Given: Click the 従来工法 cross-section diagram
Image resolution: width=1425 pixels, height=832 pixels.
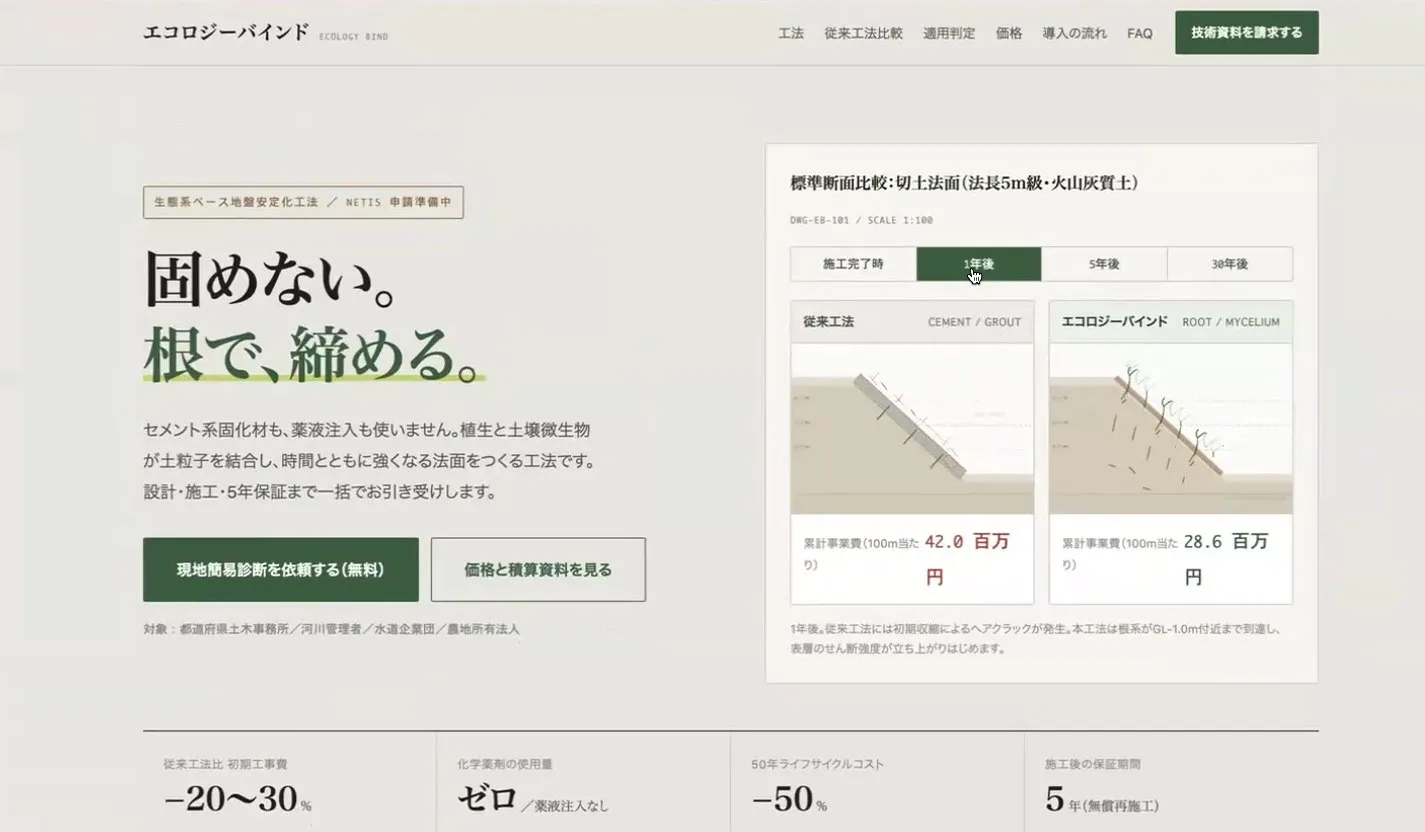Looking at the screenshot, I should click(x=912, y=429).
